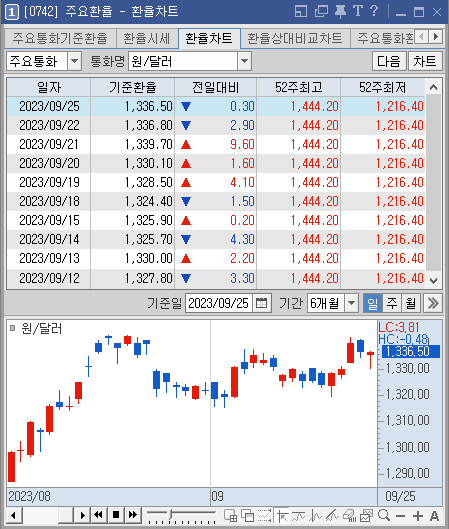Screen dimensions: 449x529
Task: Switch to 주요통화기준환율 tab
Action: point(60,38)
